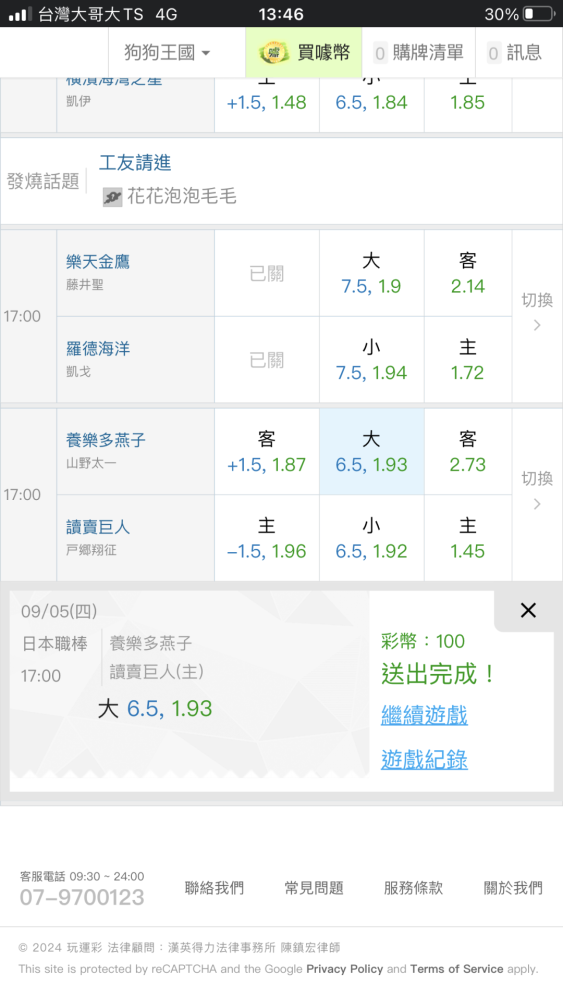This screenshot has width=563, height=1000.
Task: Open the 購牌清單 tab
Action: coord(418,52)
